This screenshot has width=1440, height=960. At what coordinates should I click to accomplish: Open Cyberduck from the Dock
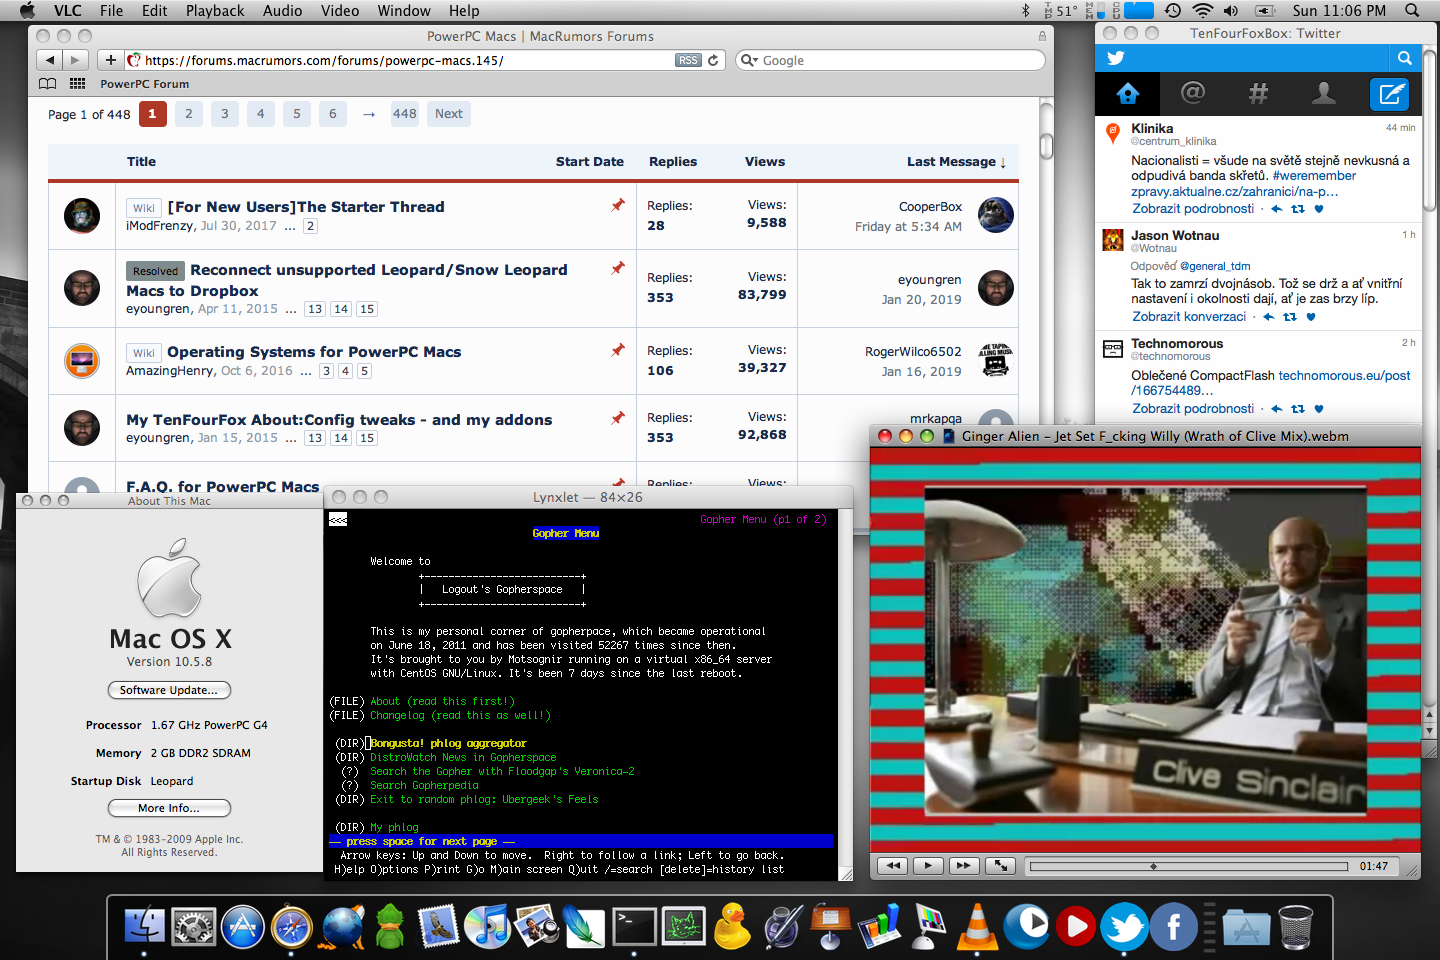point(733,926)
